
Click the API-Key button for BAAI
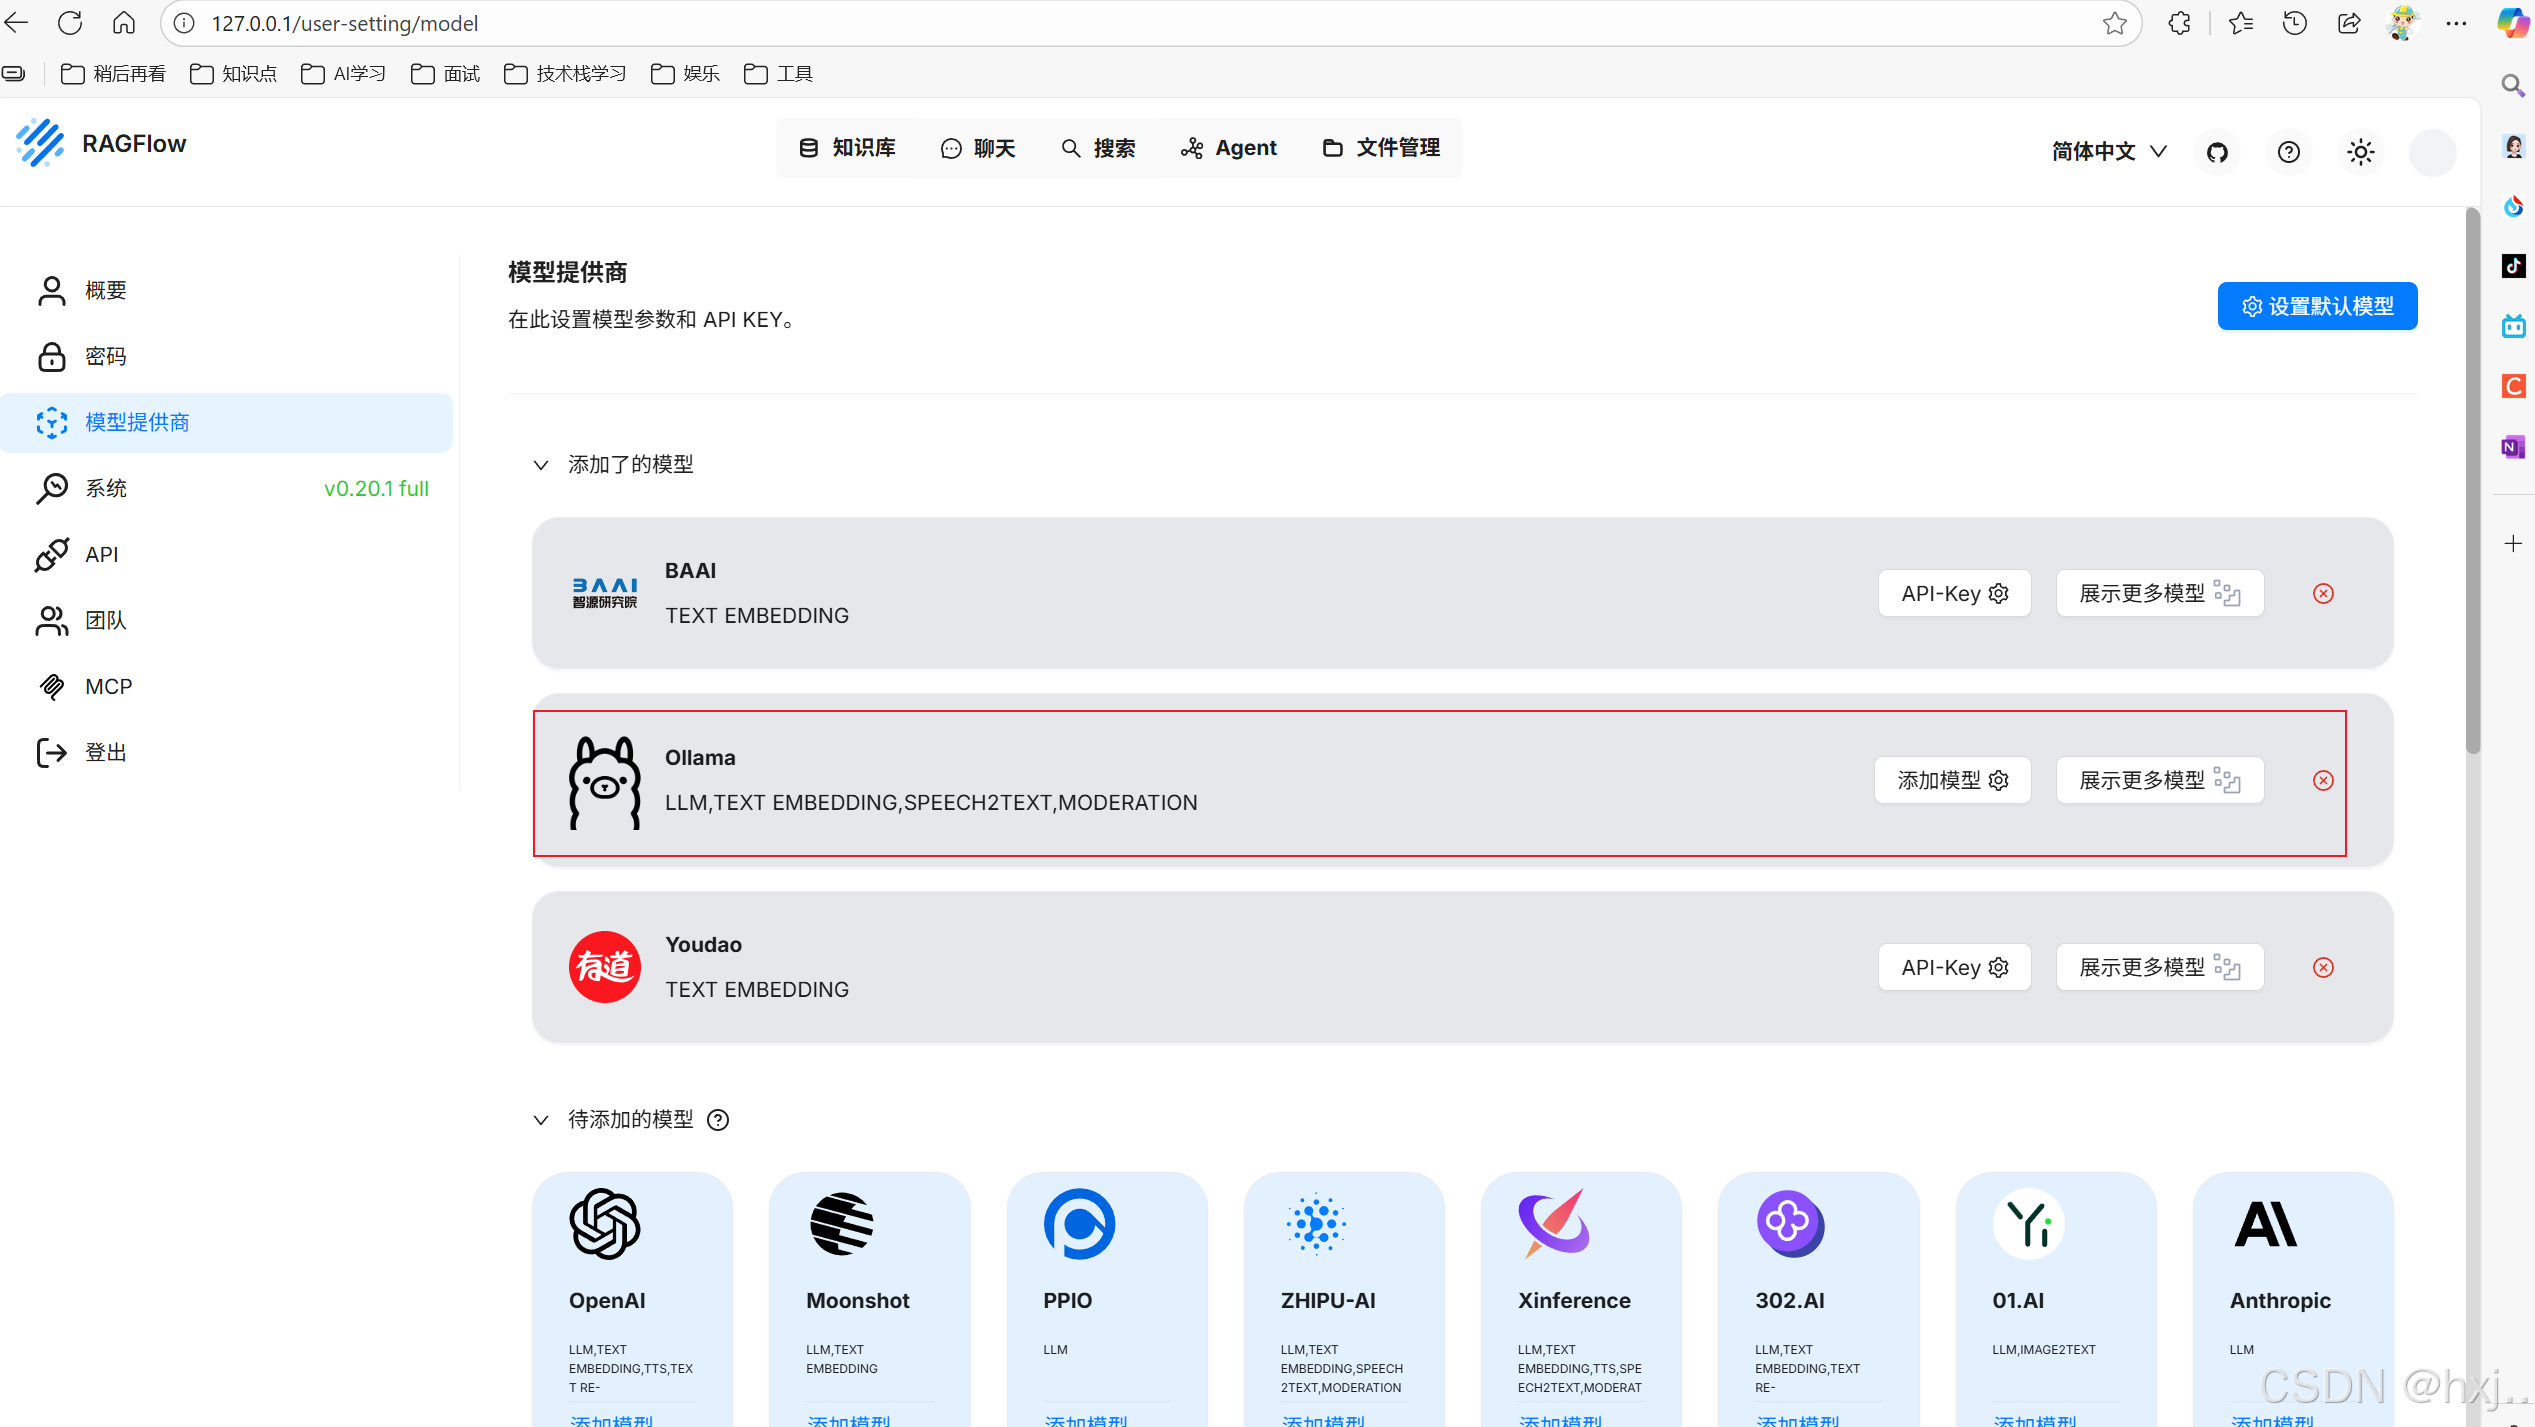pos(1954,593)
